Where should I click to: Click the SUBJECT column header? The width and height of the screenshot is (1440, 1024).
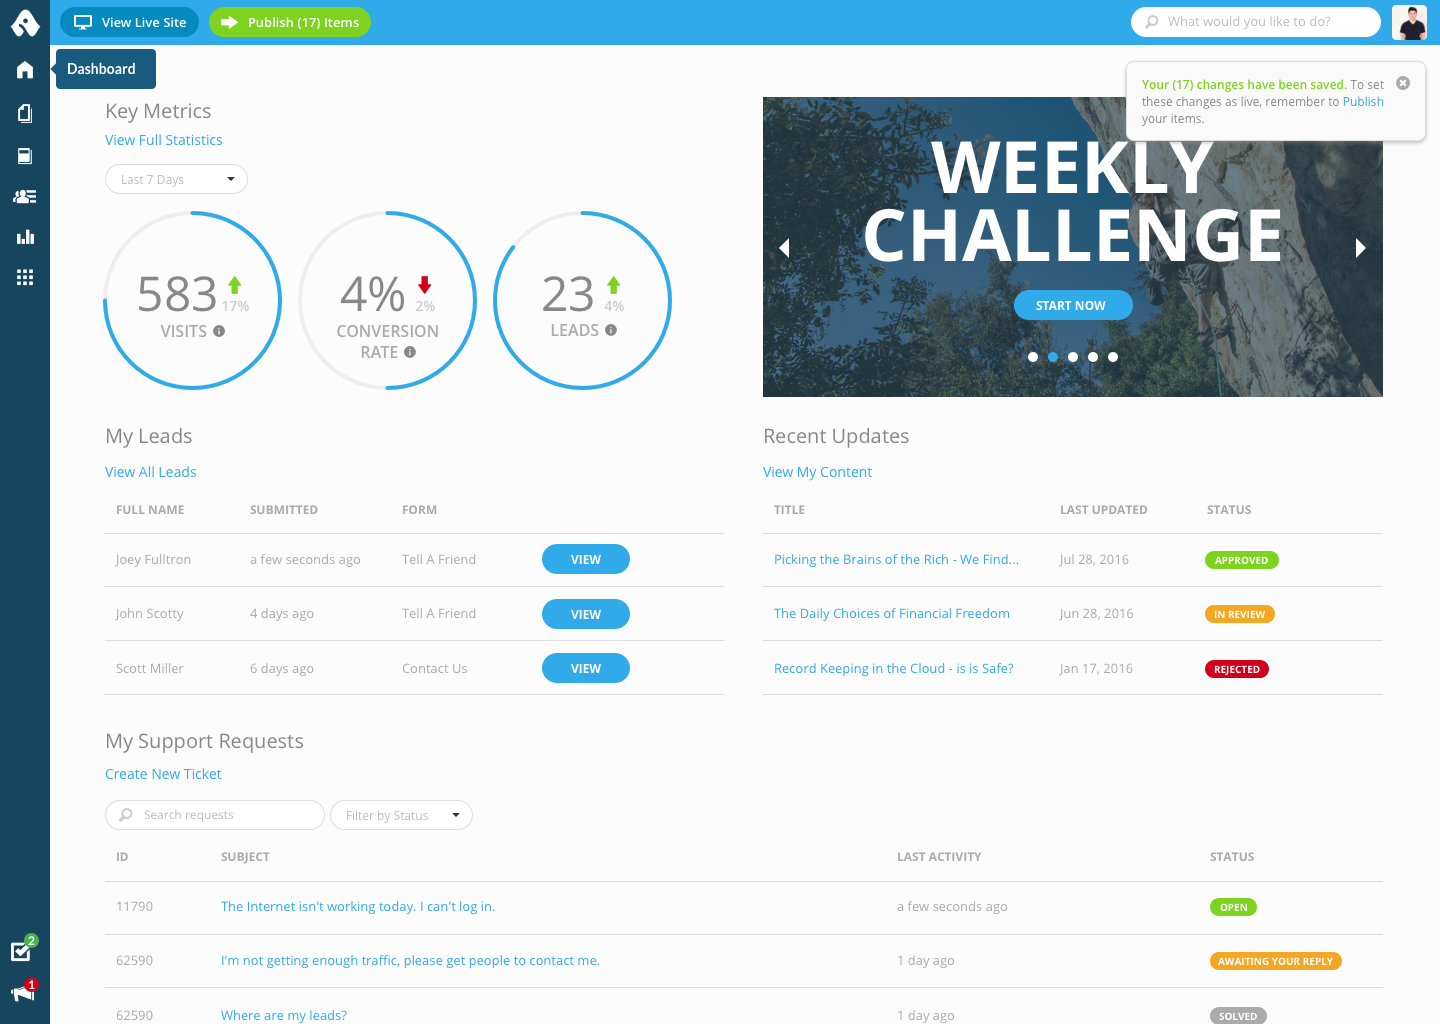[x=245, y=857]
